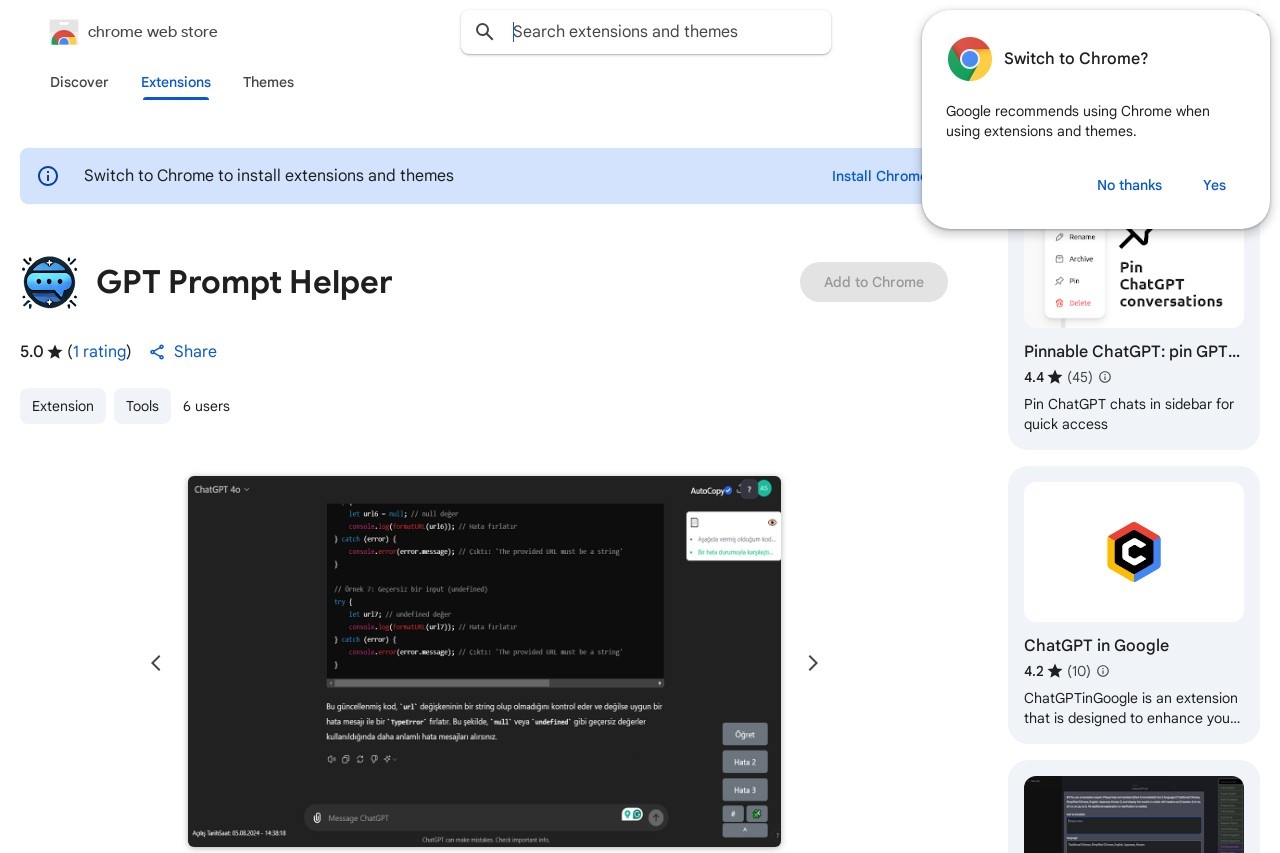
Task: Open the Discover tab
Action: coord(79,82)
